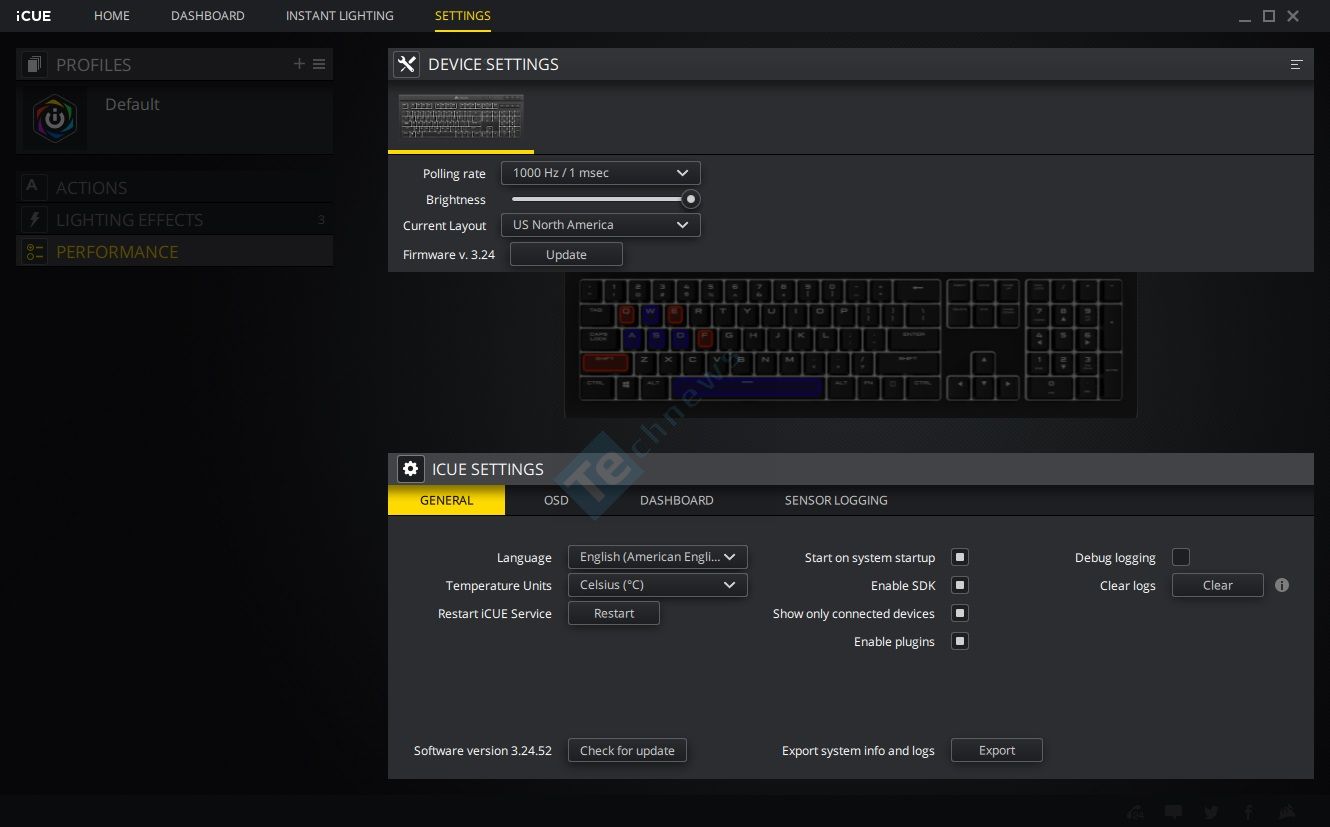Click the Firmware v. 3.24 label
1330x827 pixels.
click(449, 254)
